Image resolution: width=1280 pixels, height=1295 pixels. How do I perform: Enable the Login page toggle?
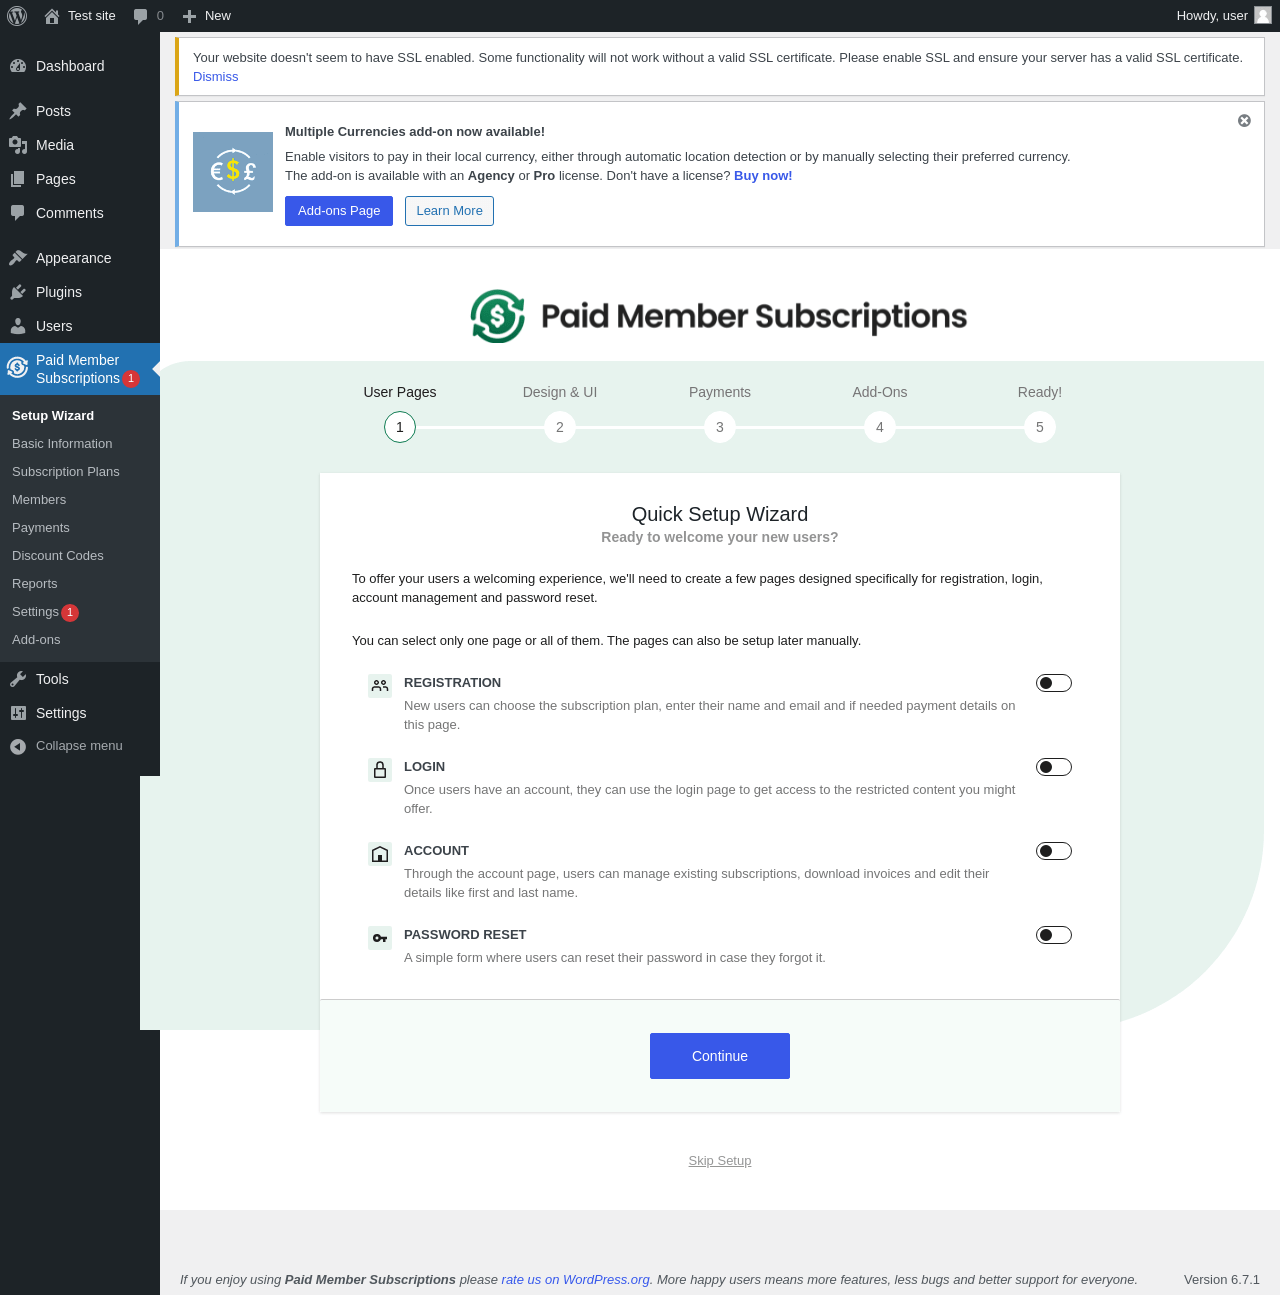(1054, 767)
